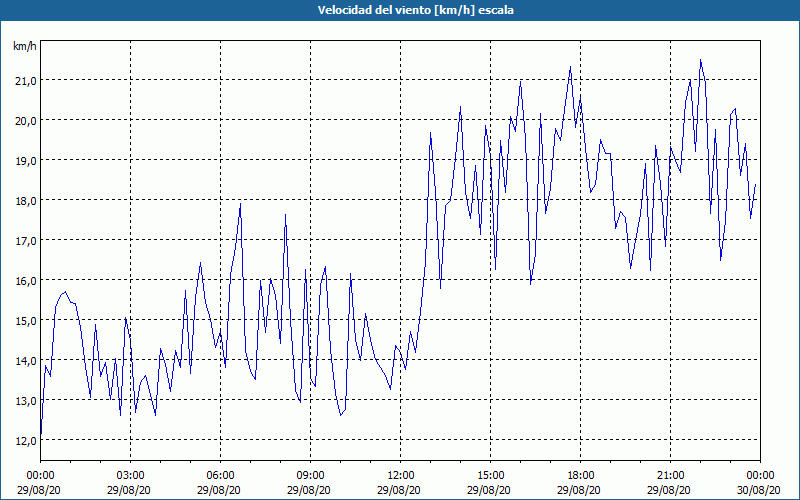Click the 30/08/20 date label
The image size is (800, 500).
click(758, 490)
